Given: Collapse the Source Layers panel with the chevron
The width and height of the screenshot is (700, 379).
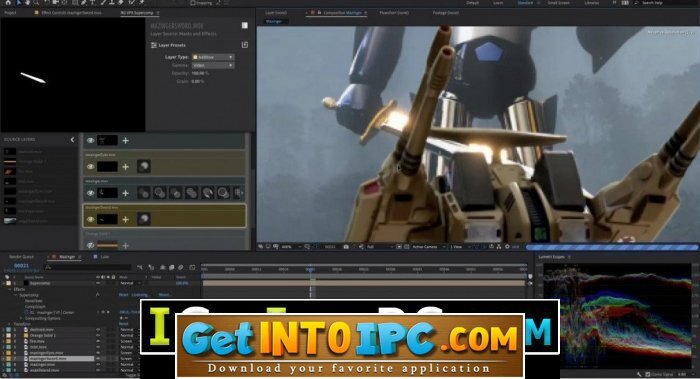Looking at the screenshot, I should click(x=72, y=140).
